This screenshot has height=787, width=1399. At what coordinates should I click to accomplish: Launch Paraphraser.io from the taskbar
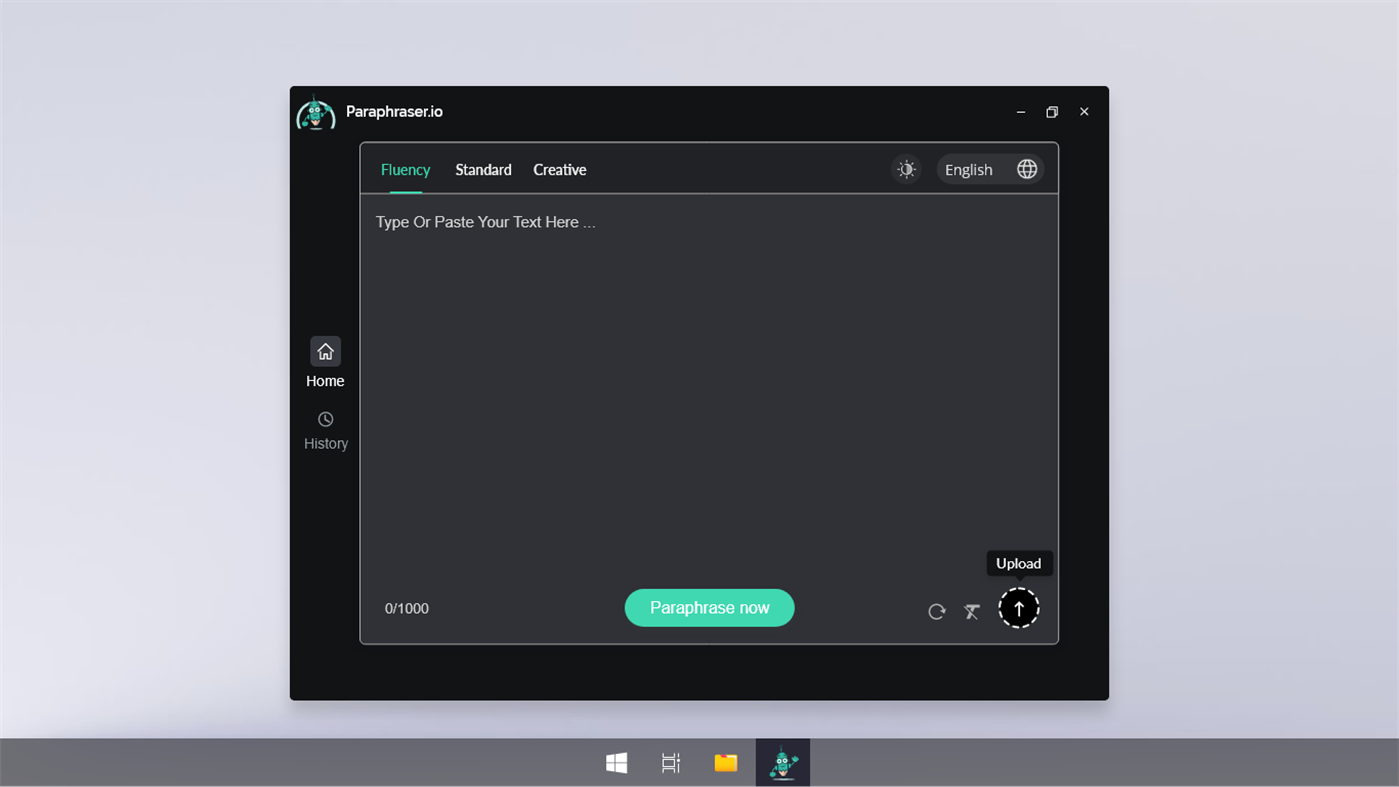pos(782,762)
